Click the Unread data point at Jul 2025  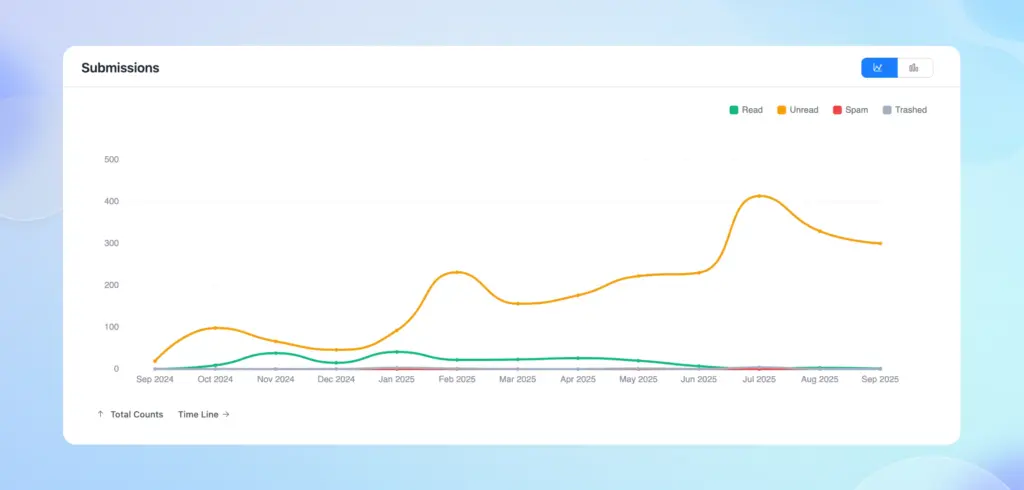(x=760, y=196)
